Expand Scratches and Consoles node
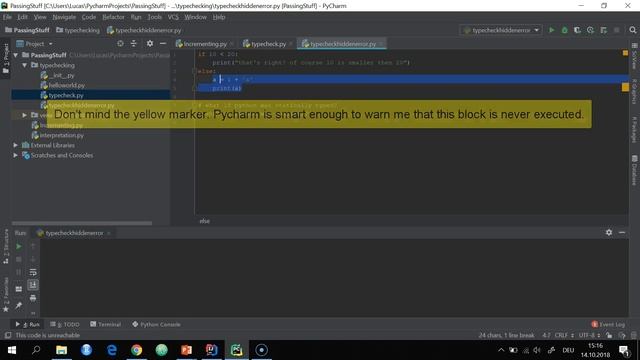Viewport: 640px width, 360px height. tap(15, 155)
